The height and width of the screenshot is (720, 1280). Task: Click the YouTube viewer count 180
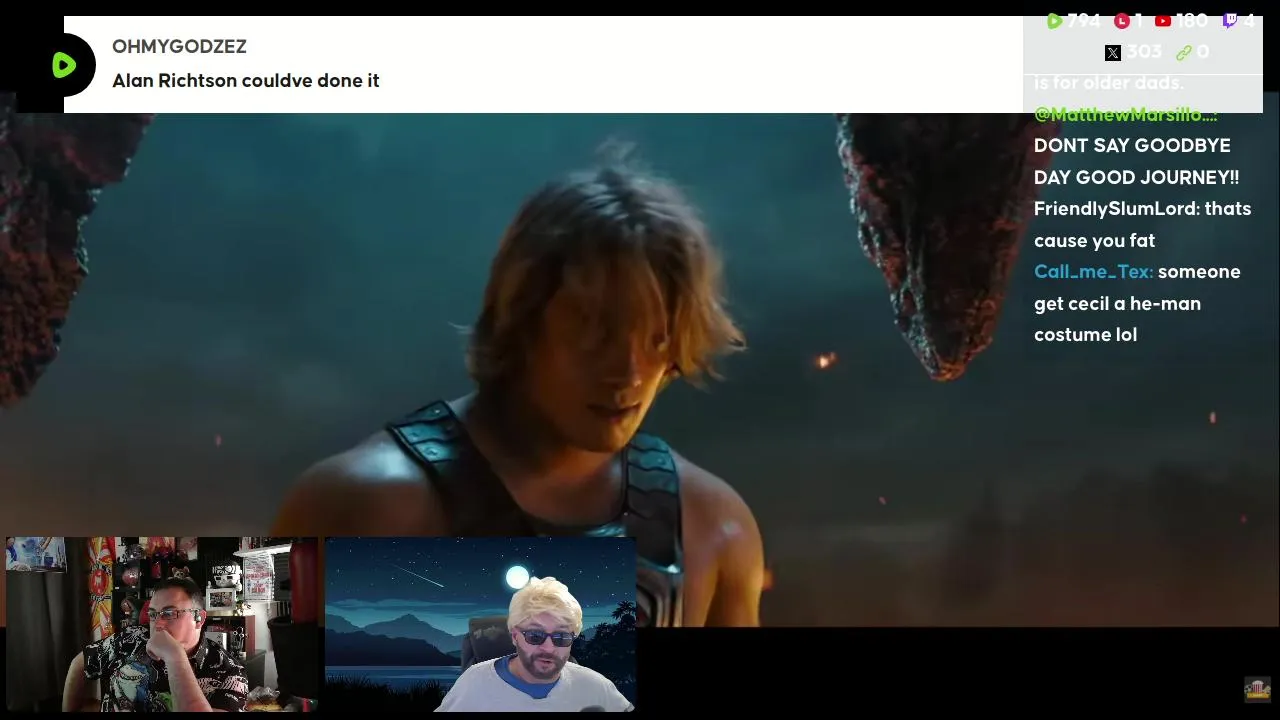pos(1191,21)
